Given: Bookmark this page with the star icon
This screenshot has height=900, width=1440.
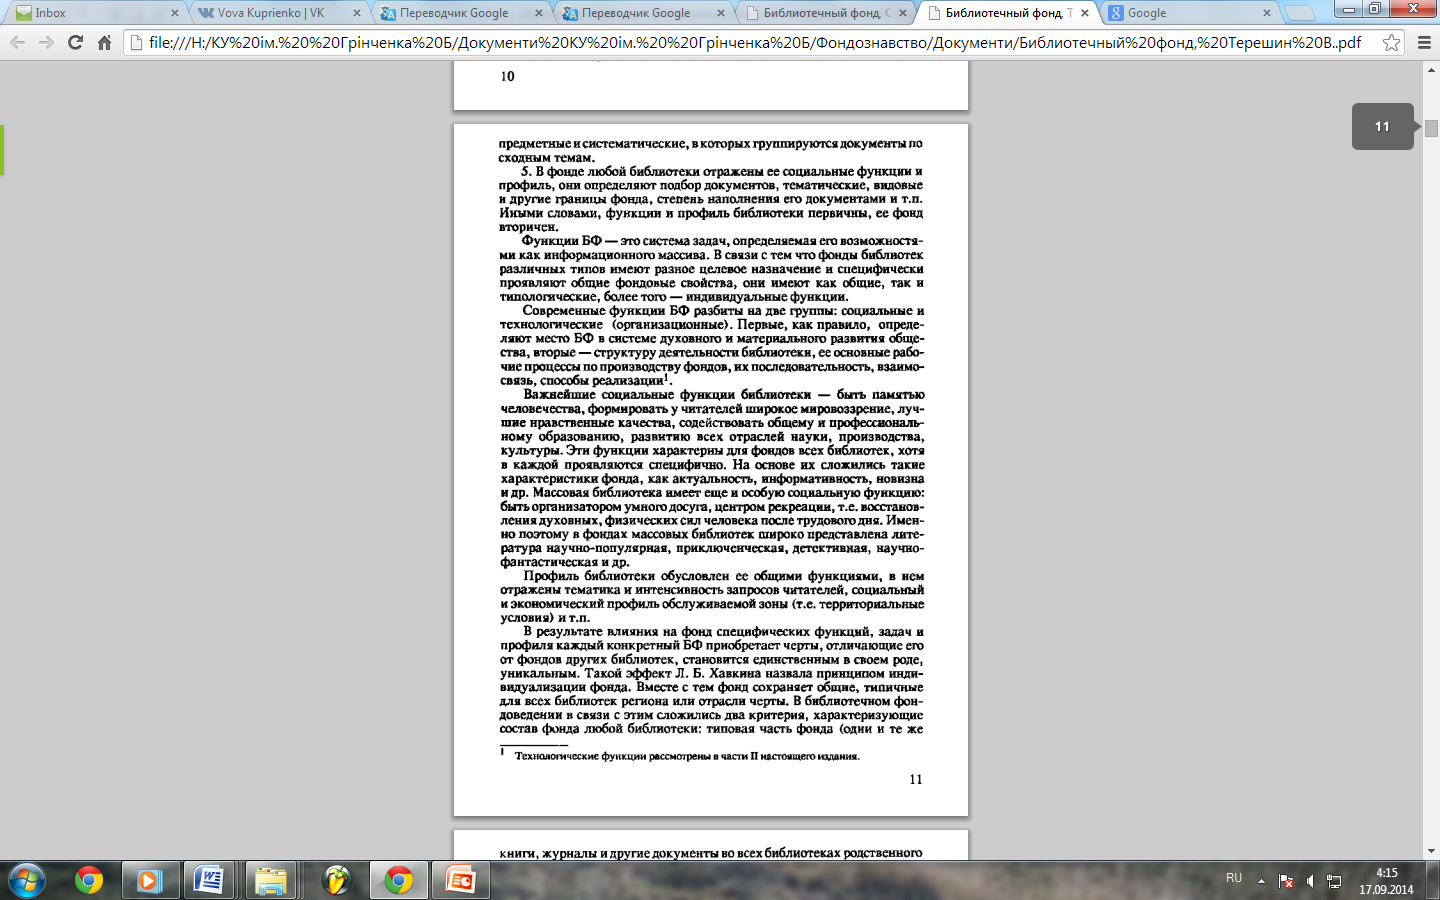Looking at the screenshot, I should point(1391,42).
